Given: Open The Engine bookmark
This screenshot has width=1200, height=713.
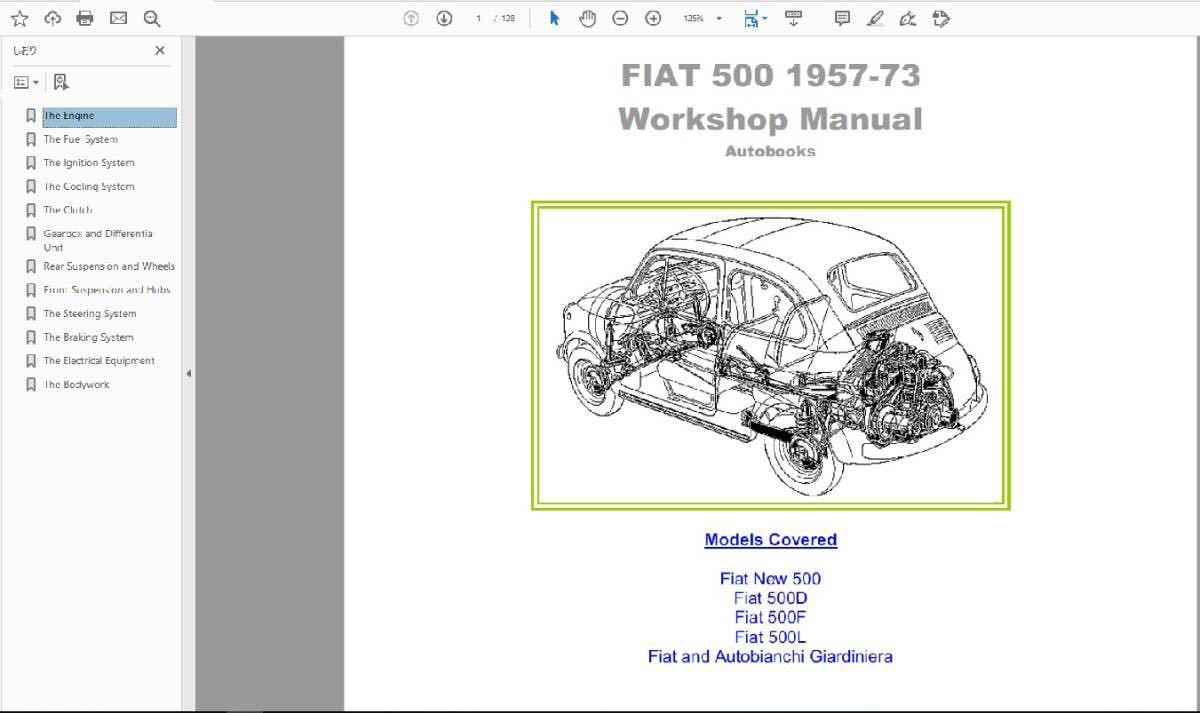Looking at the screenshot, I should coord(109,116).
